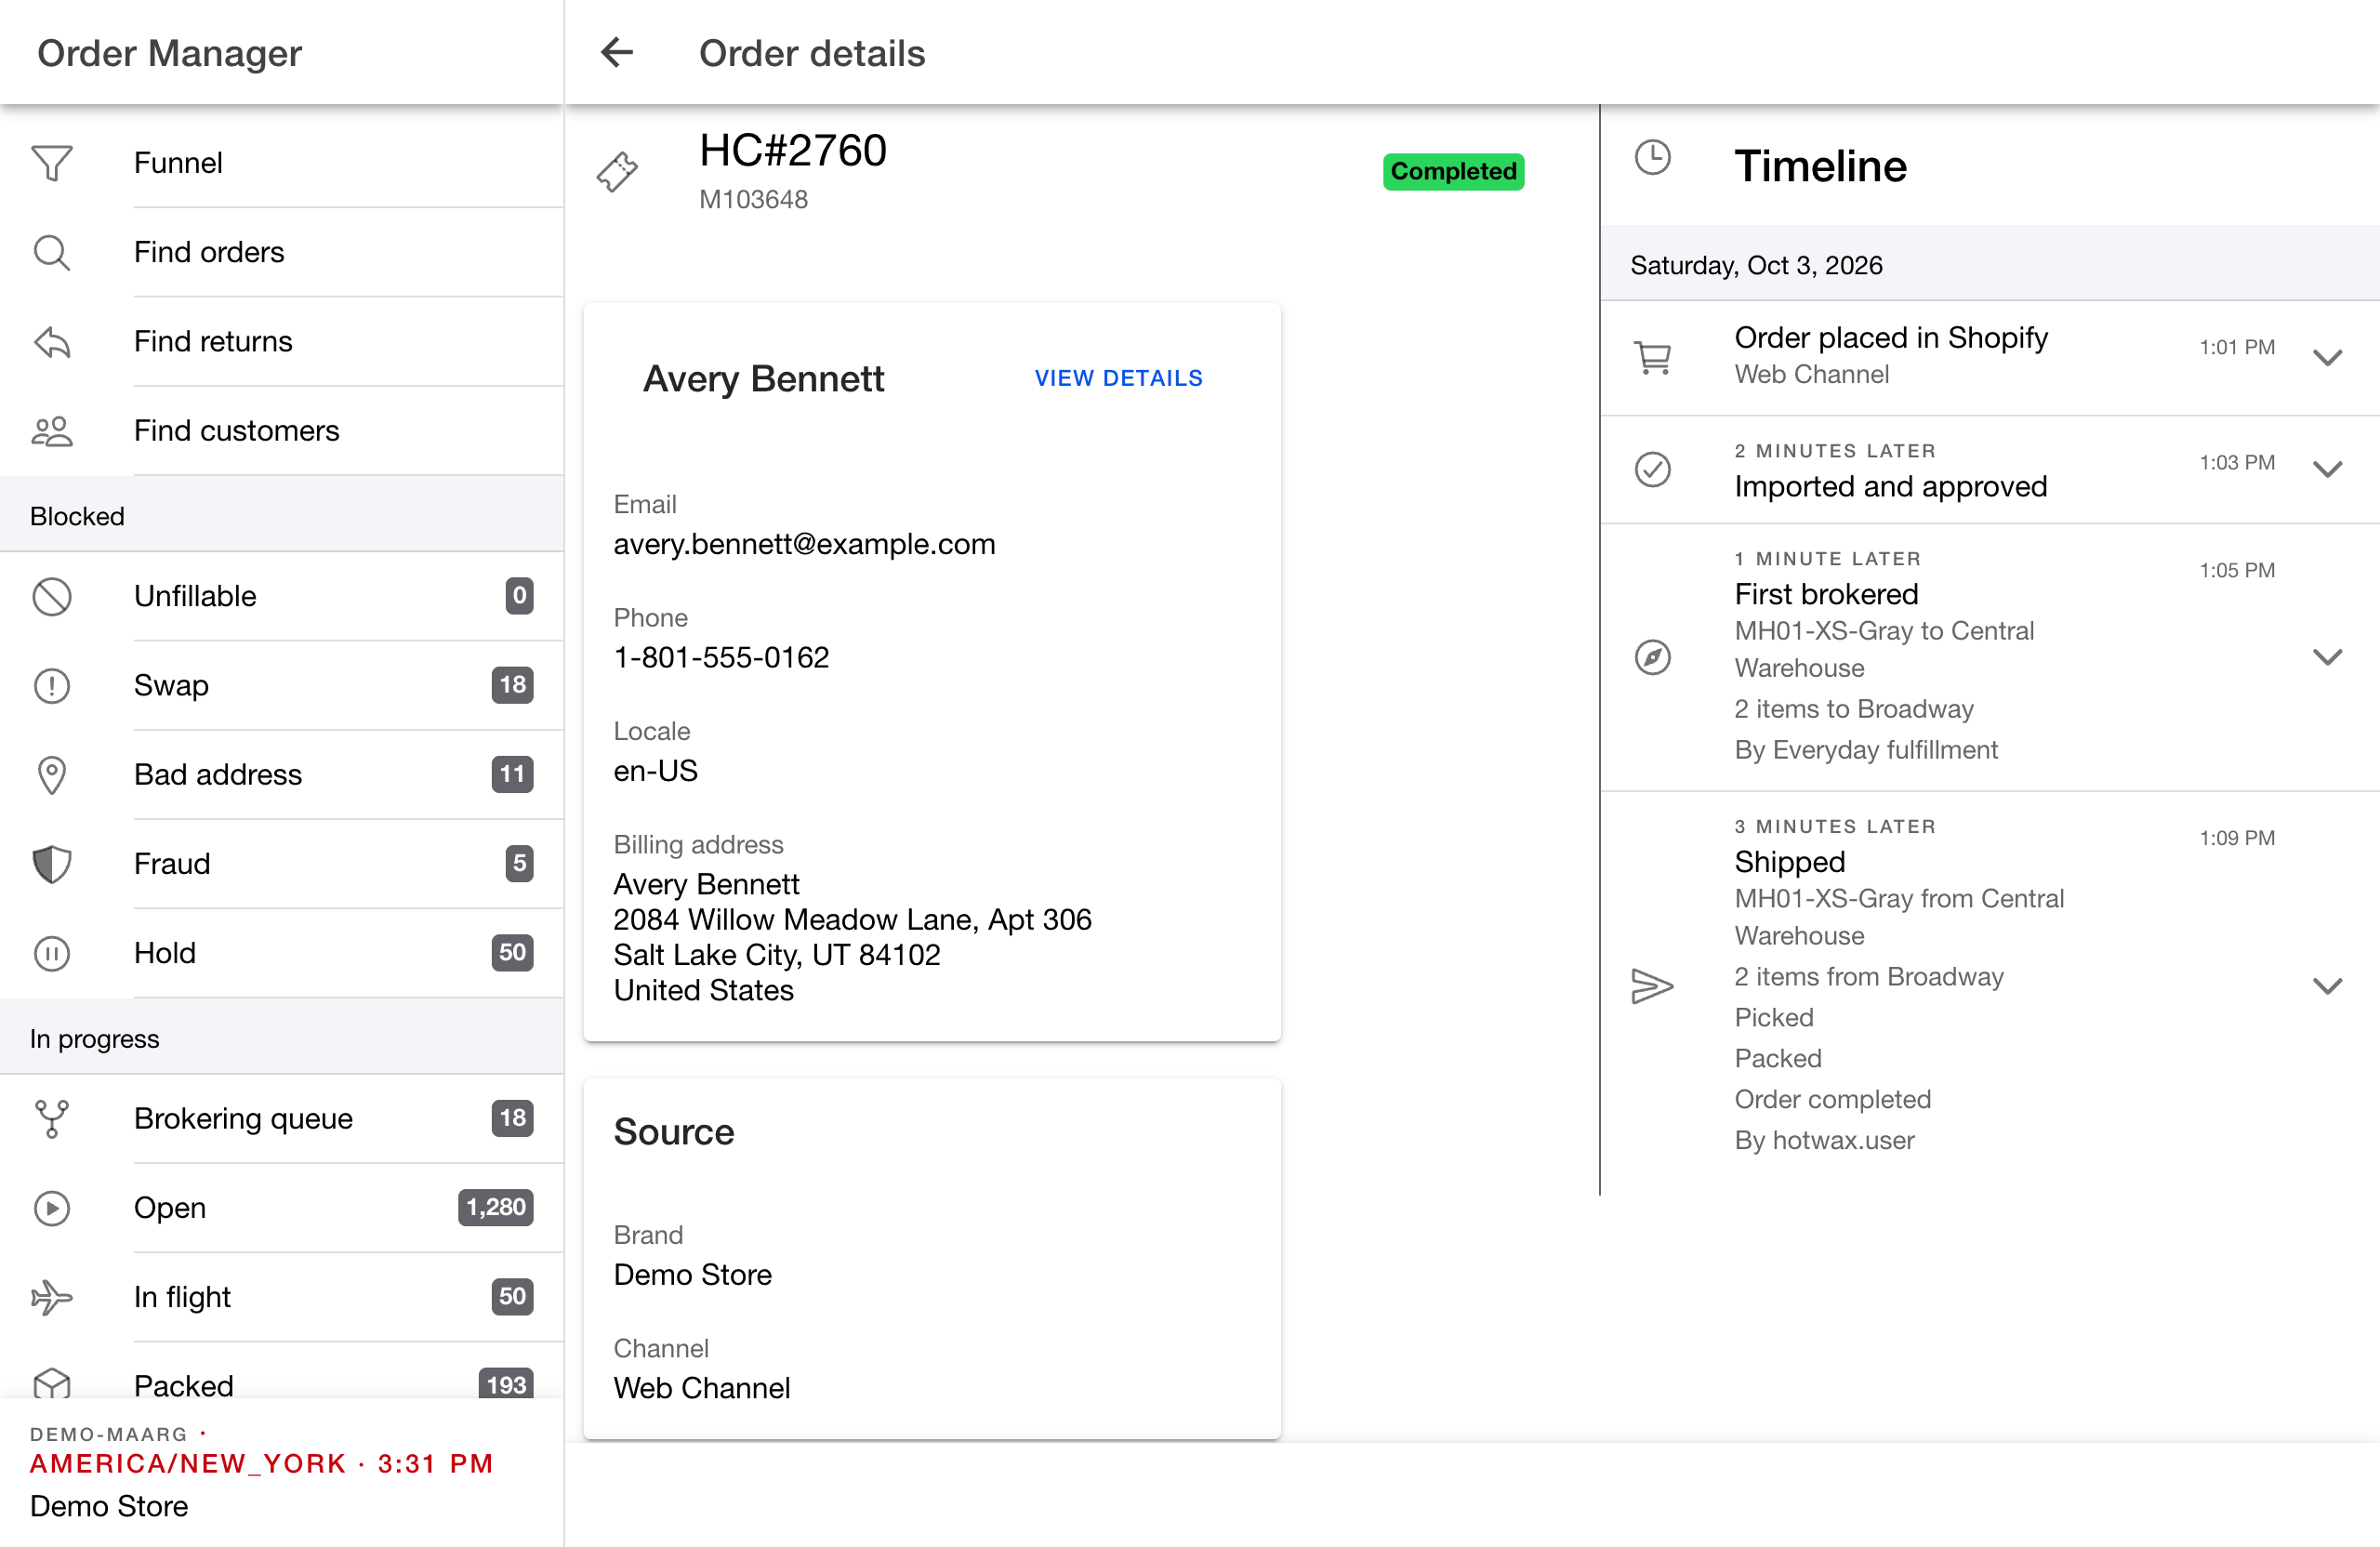Open View Details for Avery Bennett
The height and width of the screenshot is (1547, 2380).
point(1118,378)
